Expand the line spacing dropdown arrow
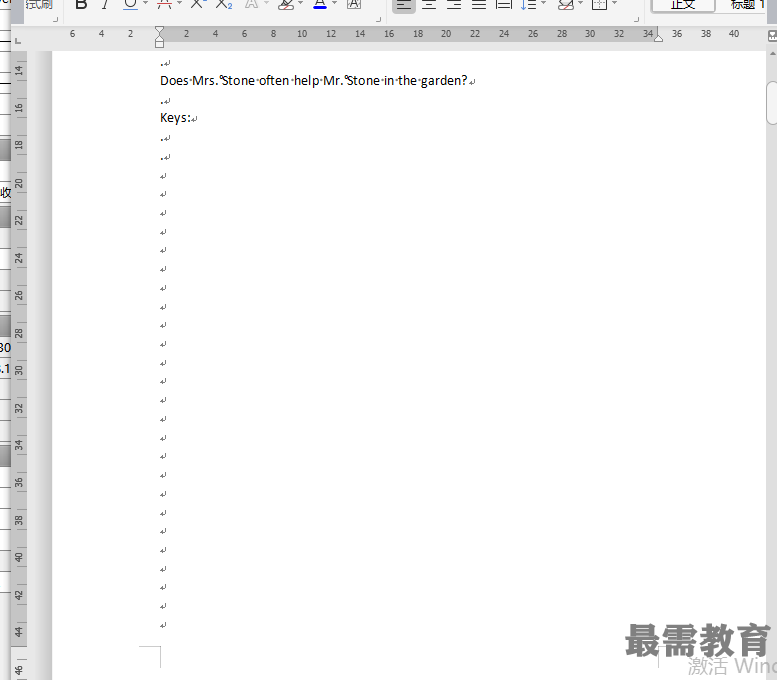 pos(544,3)
